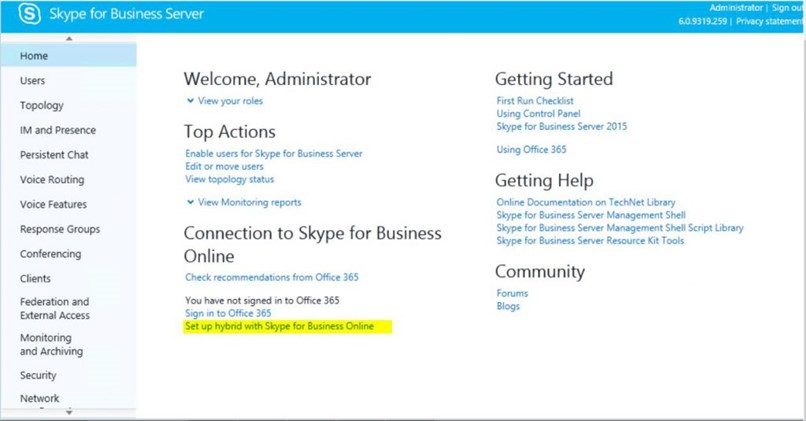The height and width of the screenshot is (421, 806).
Task: Click Sign in to Office 365 link
Action: tap(228, 313)
